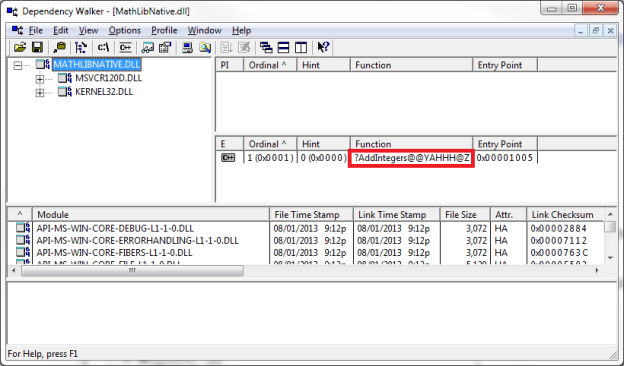Select API-MS-WIN-CORE-DEBUG-L1-1-0.DLL module row
This screenshot has height=366, width=624.
[x=306, y=228]
